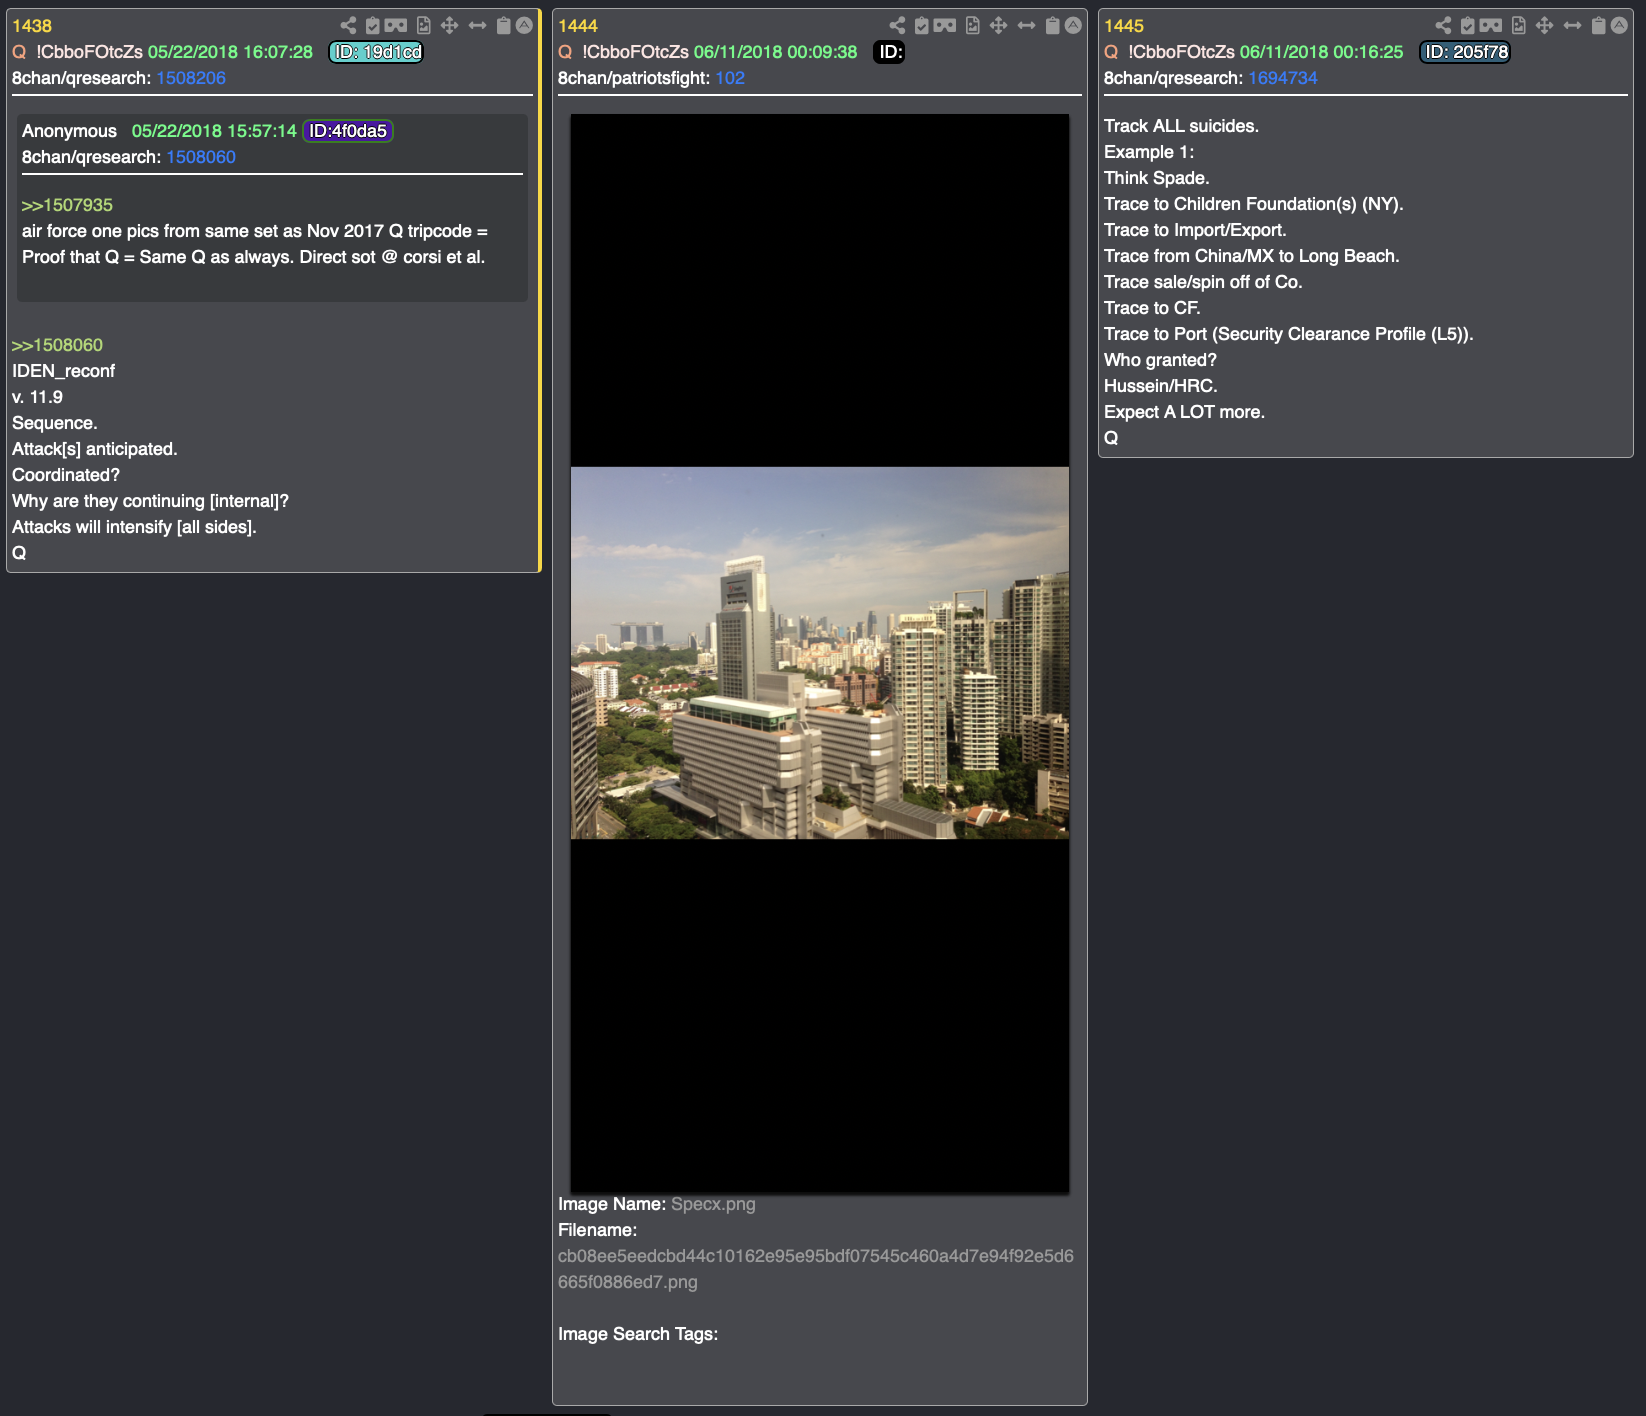Click the circled up-arrow icon on post 1438
Image resolution: width=1646 pixels, height=1416 pixels.
(524, 26)
